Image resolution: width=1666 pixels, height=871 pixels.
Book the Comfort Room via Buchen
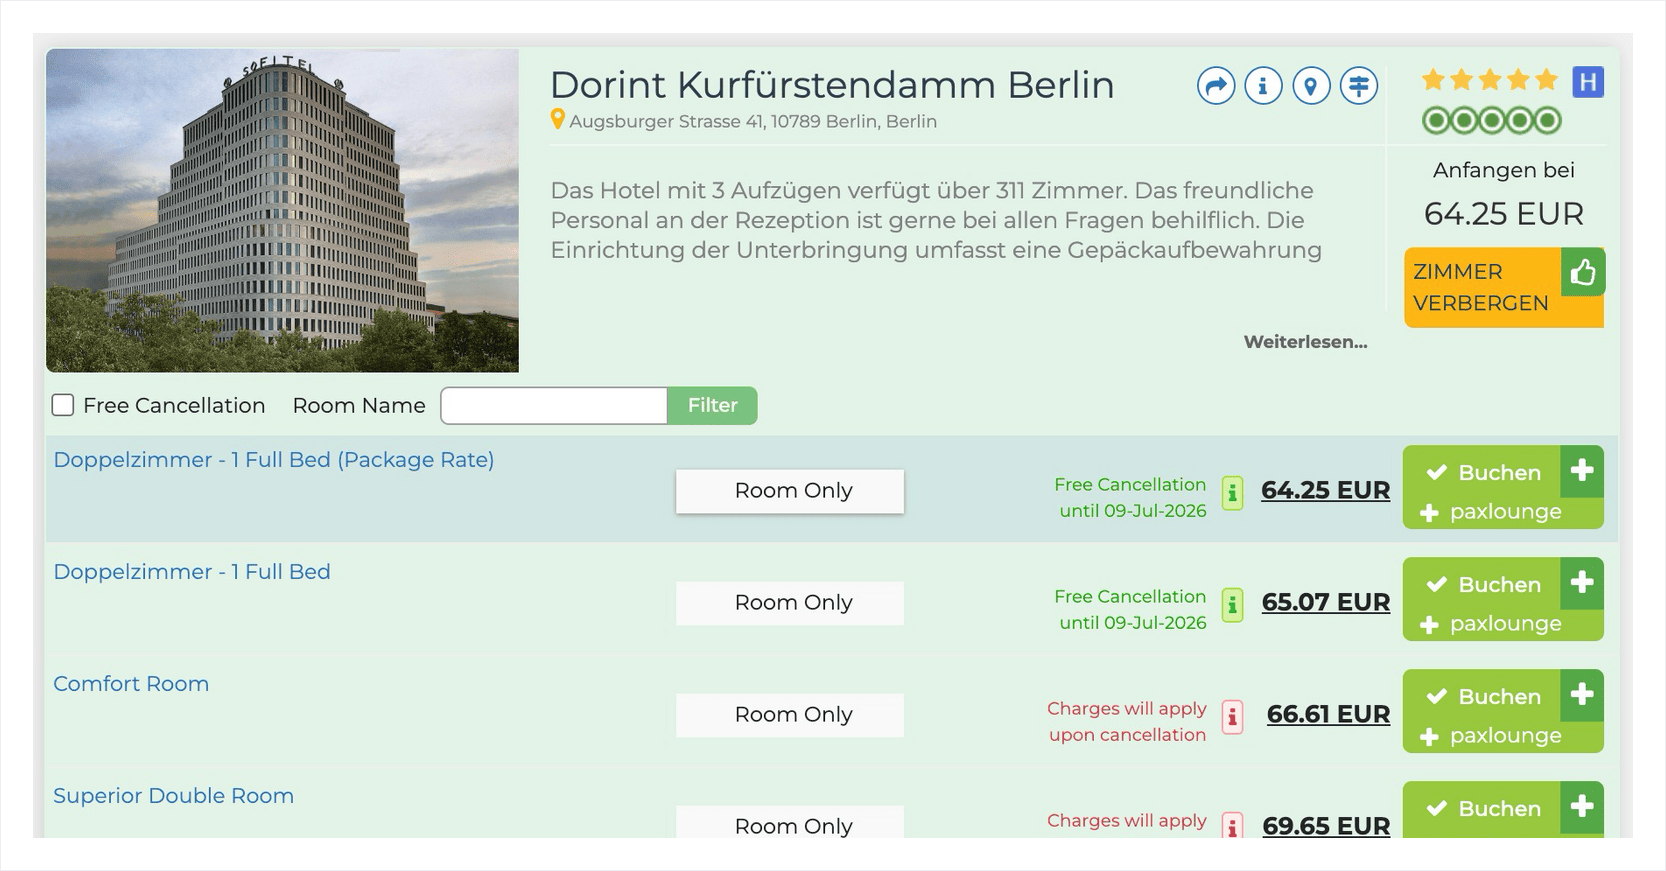click(1482, 696)
